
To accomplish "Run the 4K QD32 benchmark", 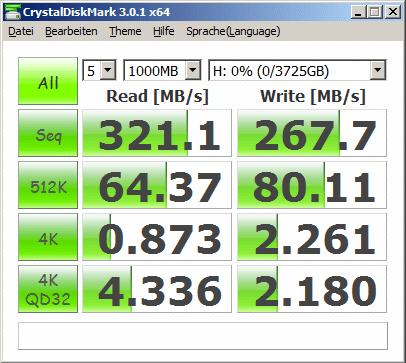I will pyautogui.click(x=48, y=289).
